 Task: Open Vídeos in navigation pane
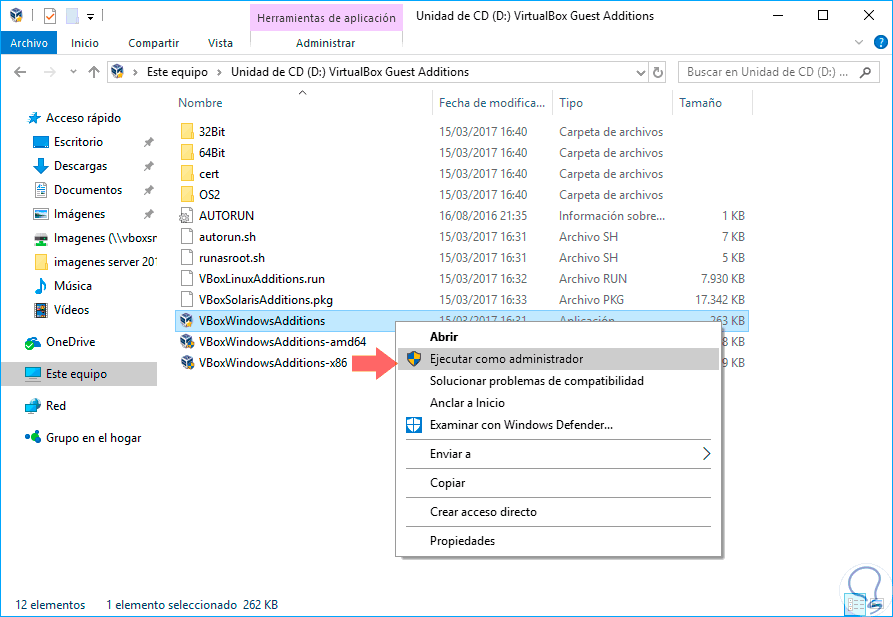coord(71,310)
